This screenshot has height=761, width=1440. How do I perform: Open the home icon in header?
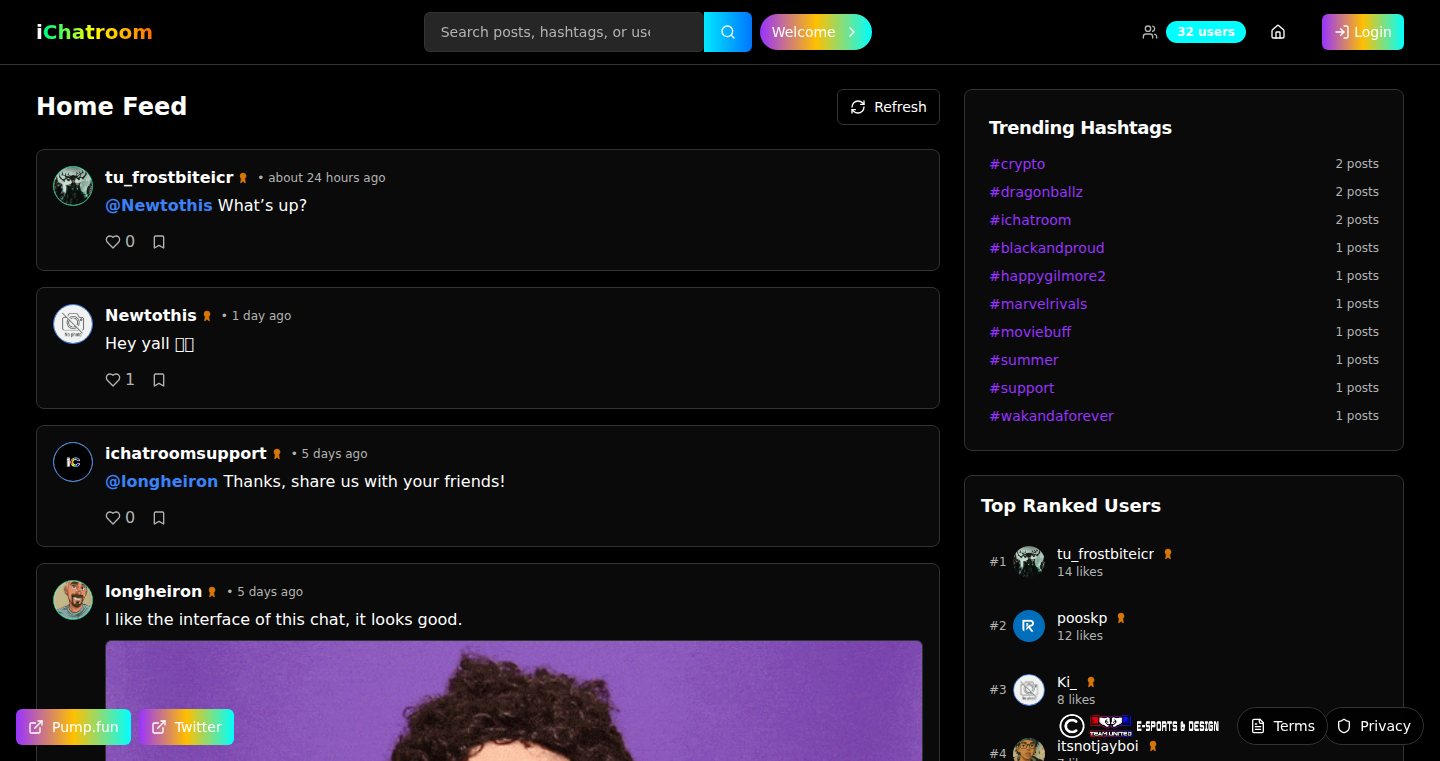[1278, 32]
